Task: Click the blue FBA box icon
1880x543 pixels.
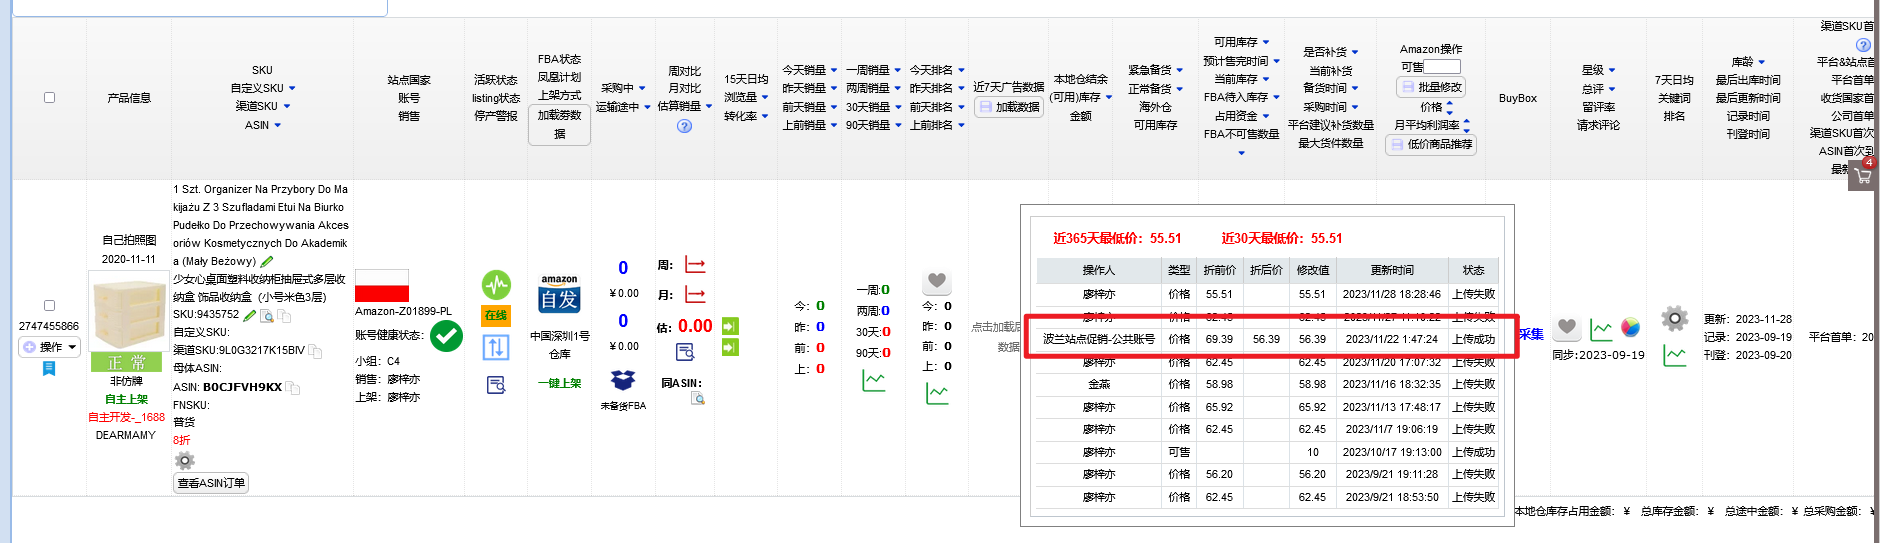Action: tap(623, 380)
